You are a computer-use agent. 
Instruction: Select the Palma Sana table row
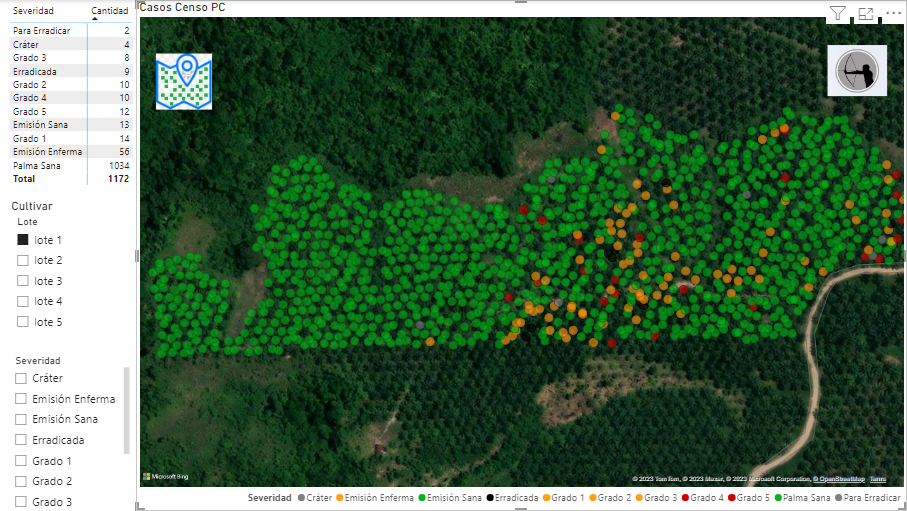(71, 166)
